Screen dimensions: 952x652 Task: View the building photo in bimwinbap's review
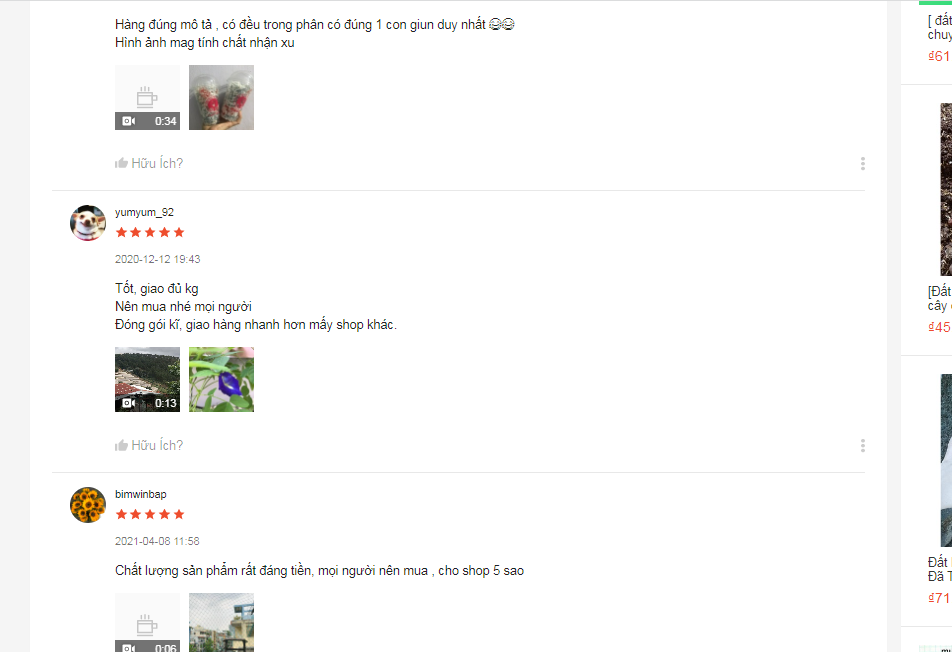(222, 622)
